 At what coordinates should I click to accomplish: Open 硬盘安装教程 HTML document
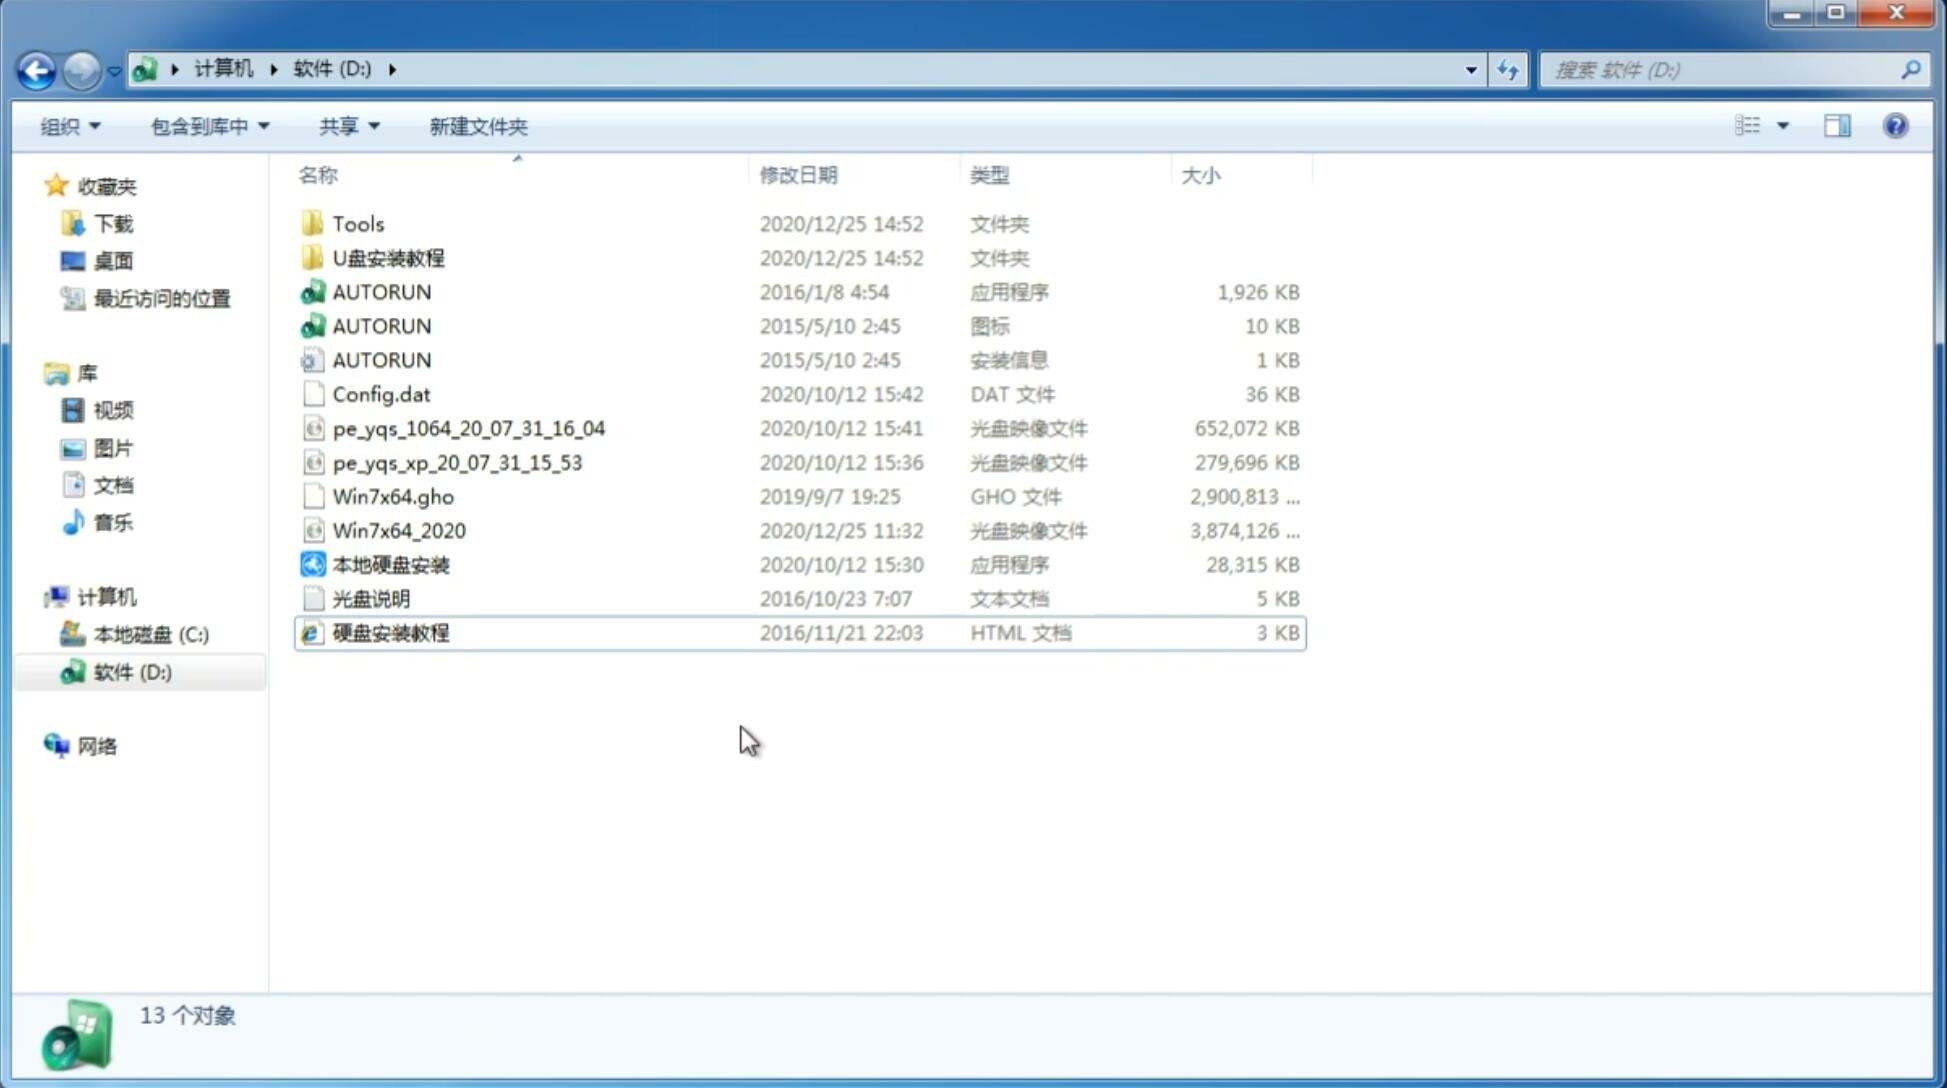pyautogui.click(x=389, y=632)
